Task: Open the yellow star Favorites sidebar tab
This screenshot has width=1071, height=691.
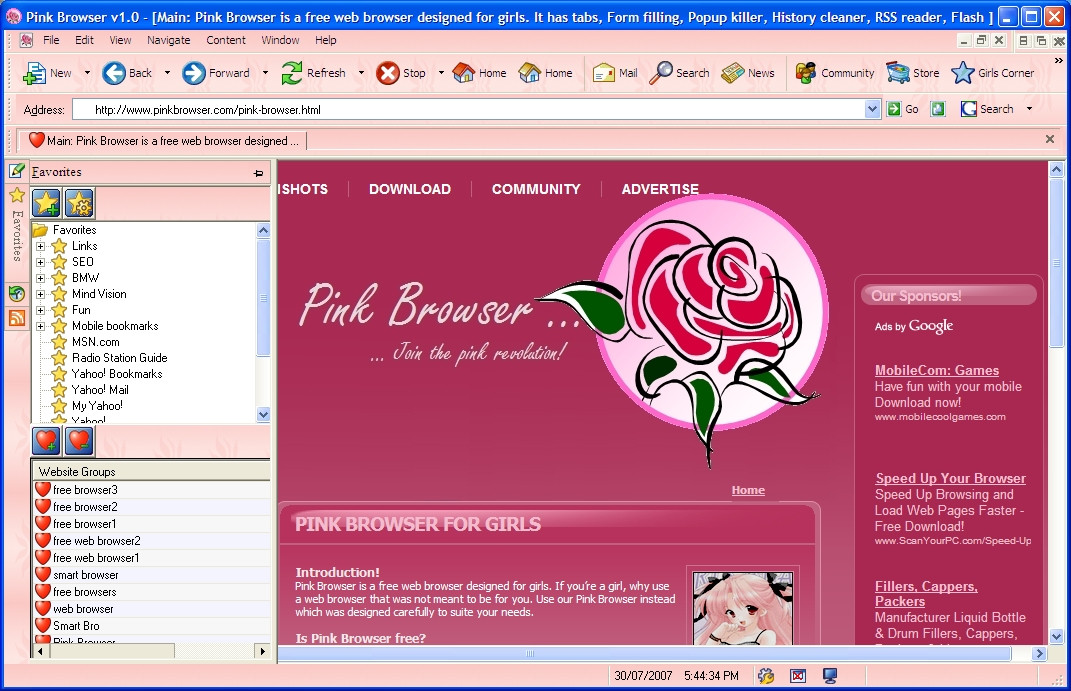Action: [17, 196]
